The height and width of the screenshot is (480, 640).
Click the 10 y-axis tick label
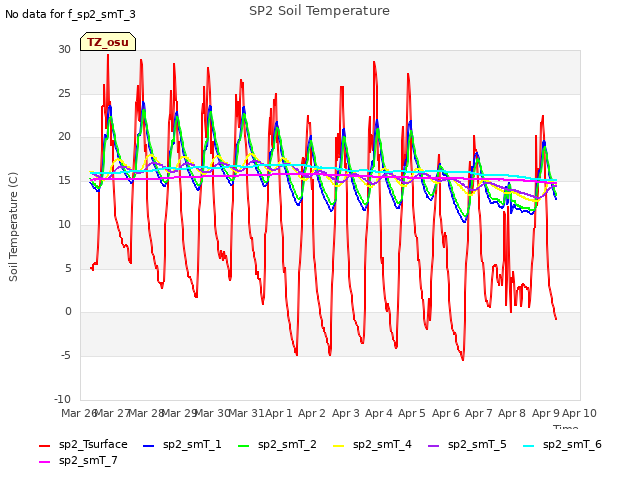coord(64,224)
